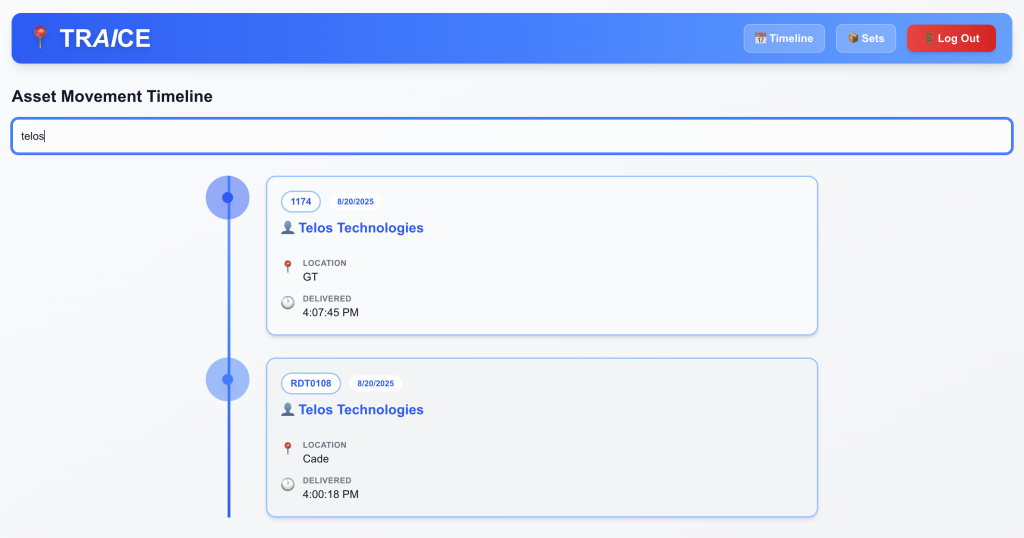Click the location pin icon beside Cade
Viewport: 1024px width, 538px height.
[x=288, y=449]
